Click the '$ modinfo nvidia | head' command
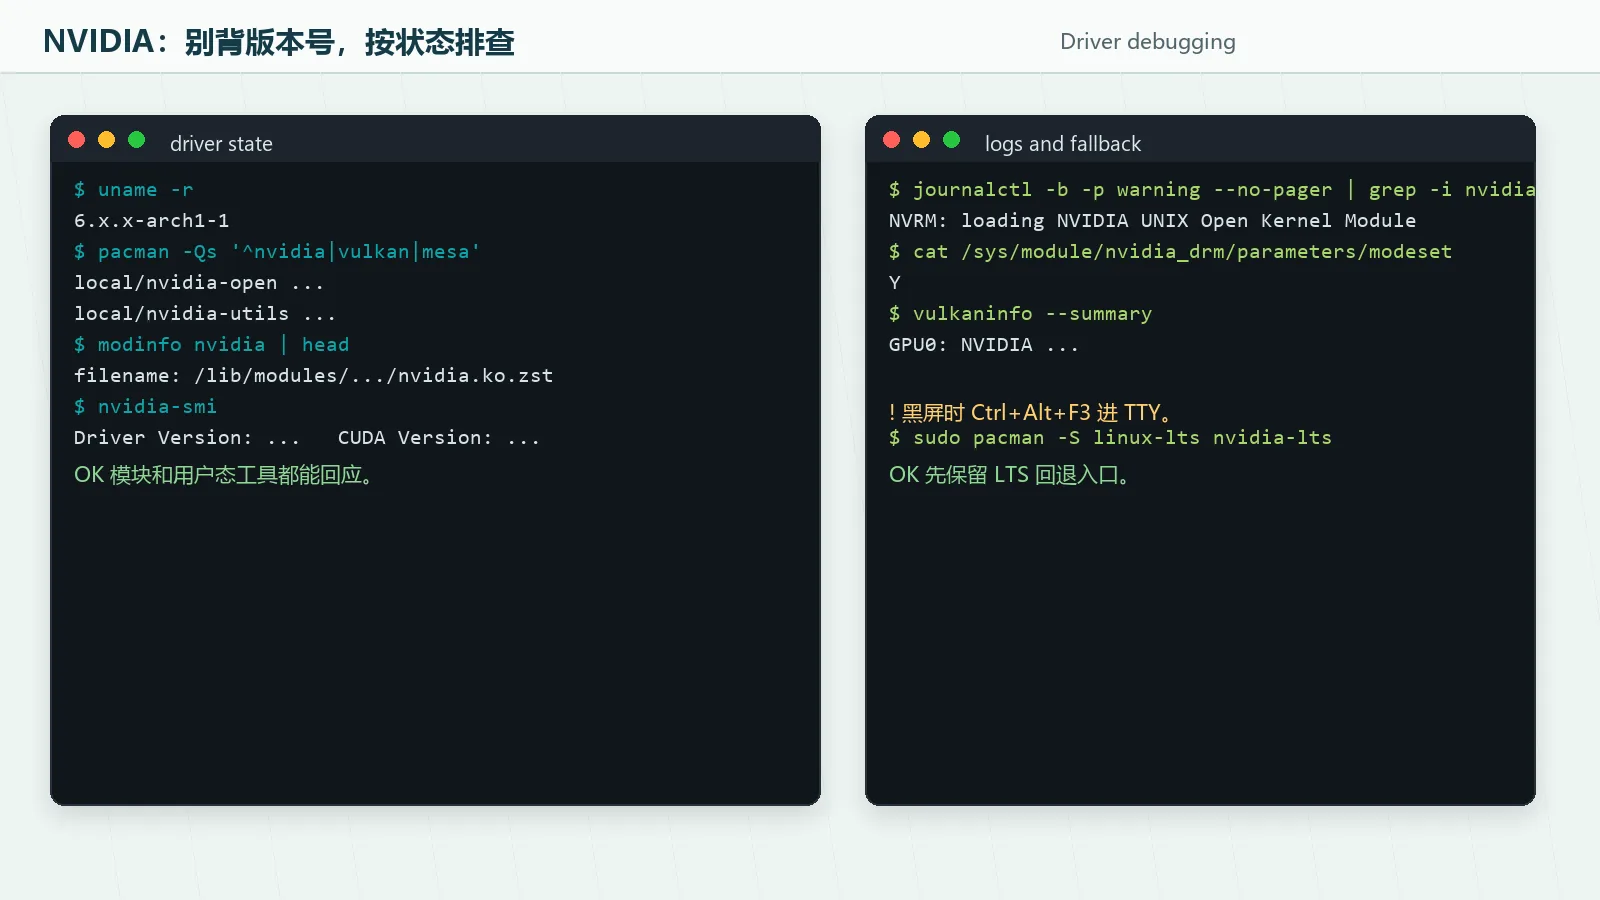The image size is (1600, 900). click(212, 345)
